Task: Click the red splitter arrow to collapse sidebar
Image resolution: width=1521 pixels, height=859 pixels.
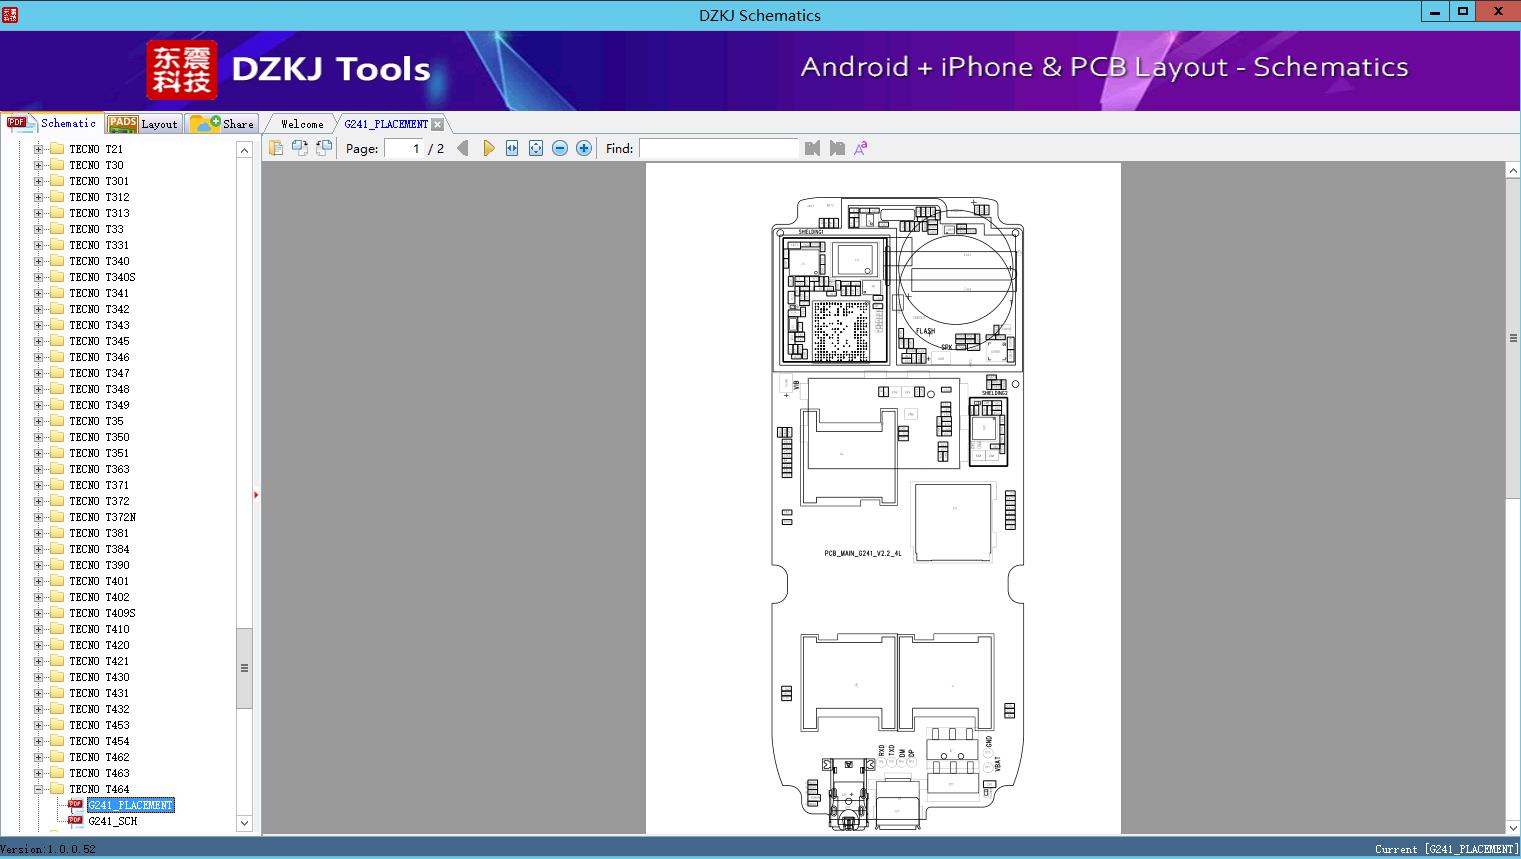Action: [x=256, y=495]
